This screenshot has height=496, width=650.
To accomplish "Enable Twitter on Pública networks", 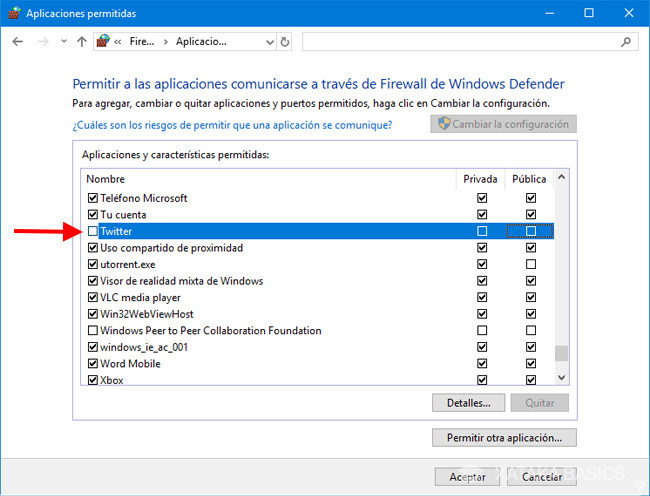I will tap(531, 231).
